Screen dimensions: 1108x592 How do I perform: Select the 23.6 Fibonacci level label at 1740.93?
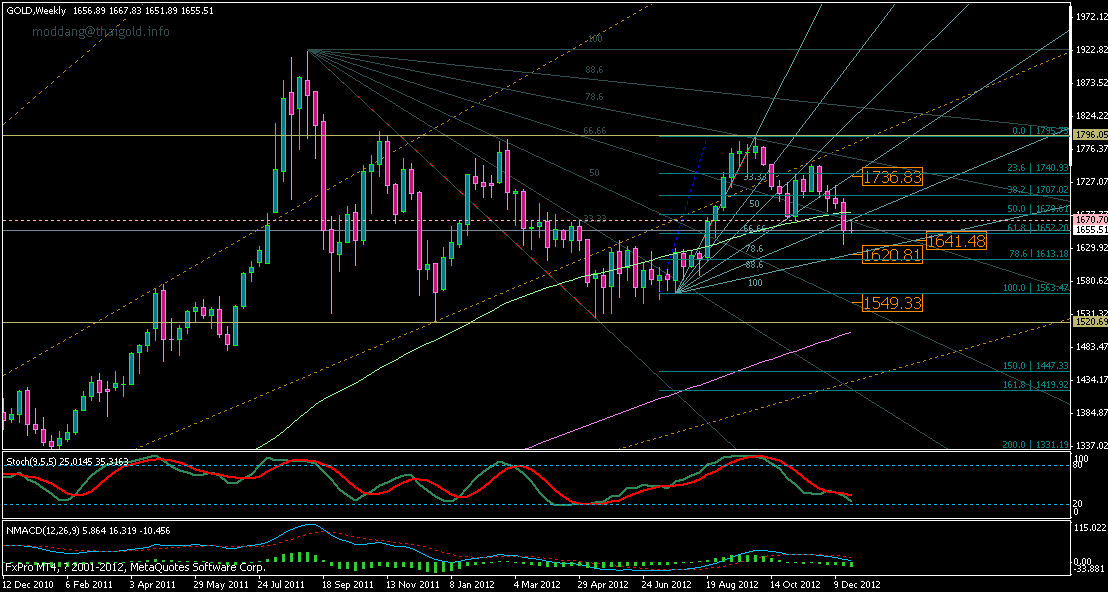coord(1039,167)
